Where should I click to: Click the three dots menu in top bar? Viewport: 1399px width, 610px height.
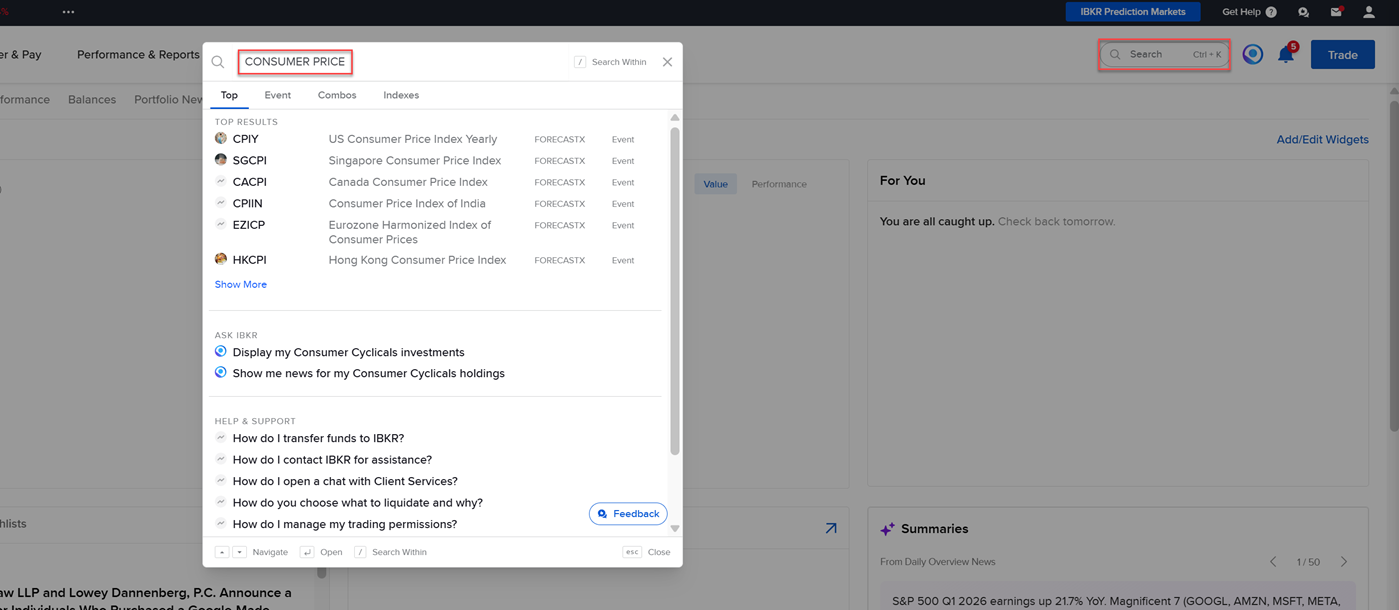tap(68, 12)
